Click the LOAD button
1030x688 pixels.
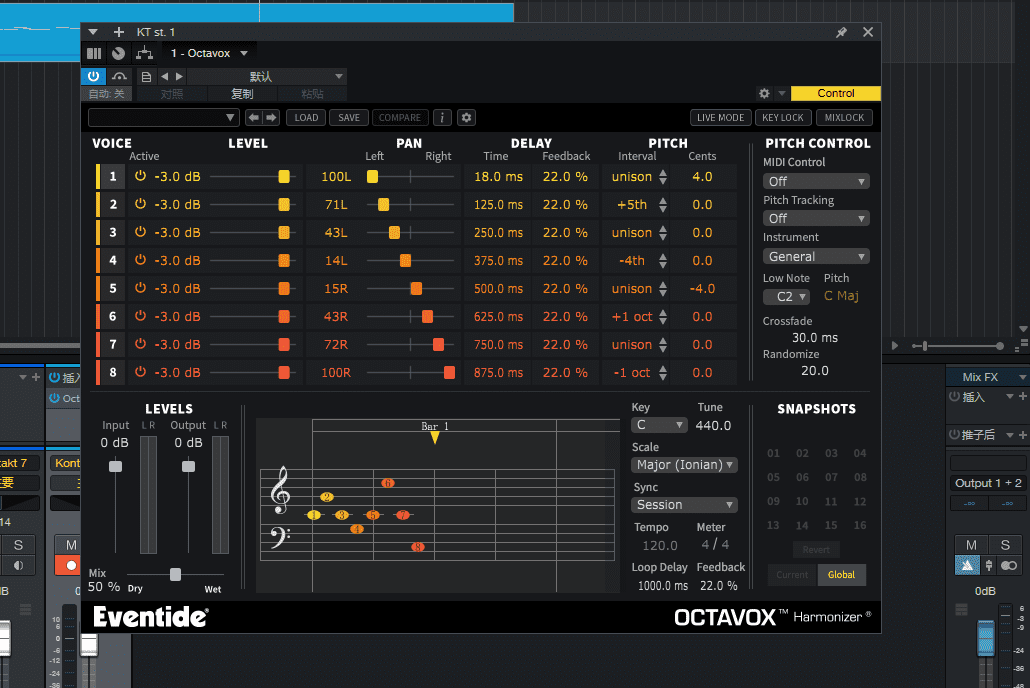click(x=306, y=118)
